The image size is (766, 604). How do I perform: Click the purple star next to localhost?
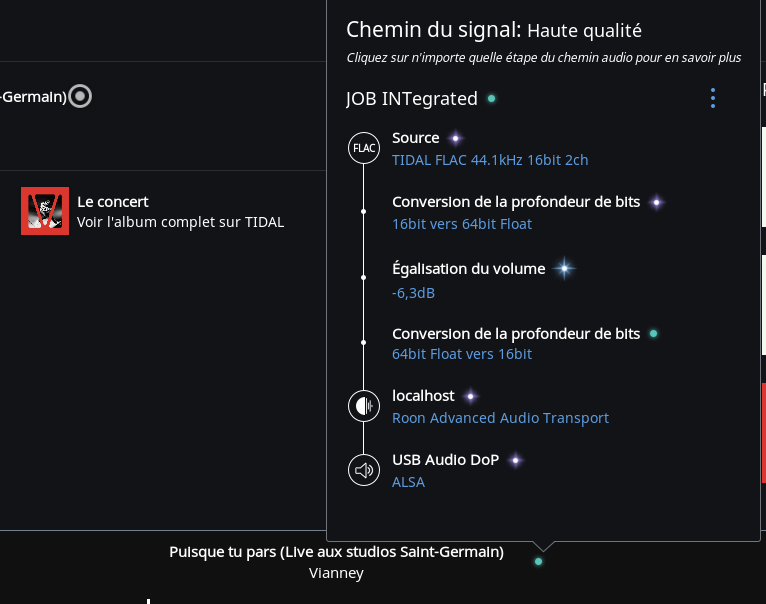click(x=470, y=396)
